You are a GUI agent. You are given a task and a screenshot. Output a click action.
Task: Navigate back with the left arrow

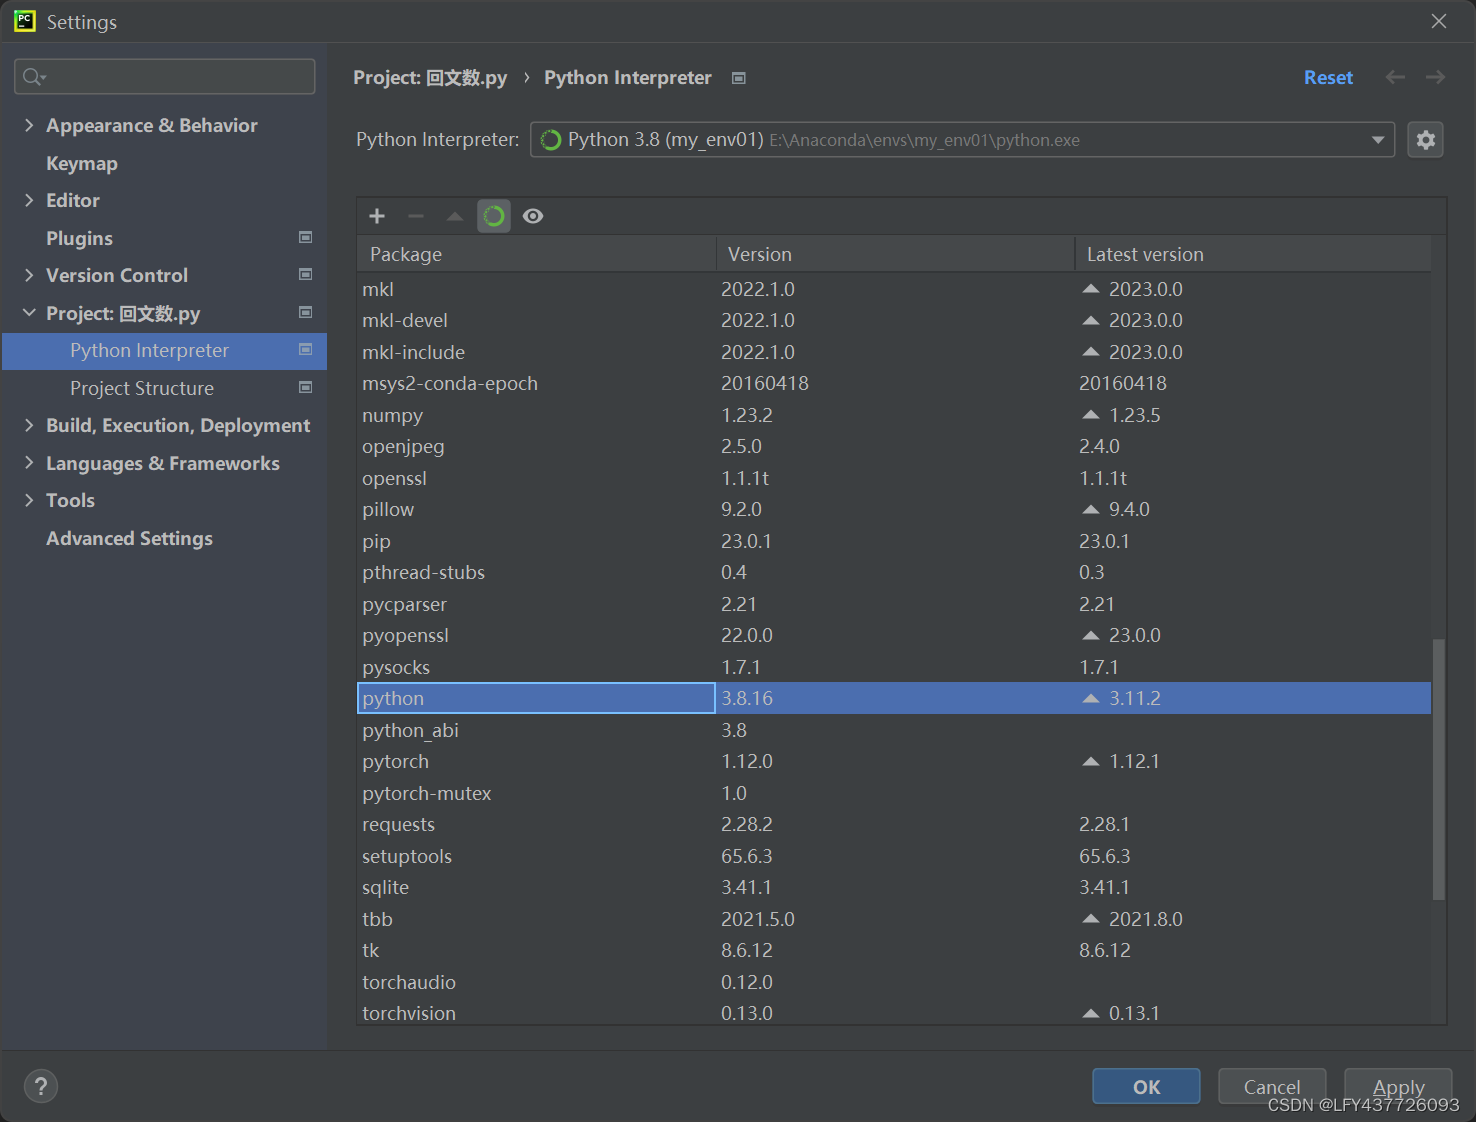(1395, 77)
